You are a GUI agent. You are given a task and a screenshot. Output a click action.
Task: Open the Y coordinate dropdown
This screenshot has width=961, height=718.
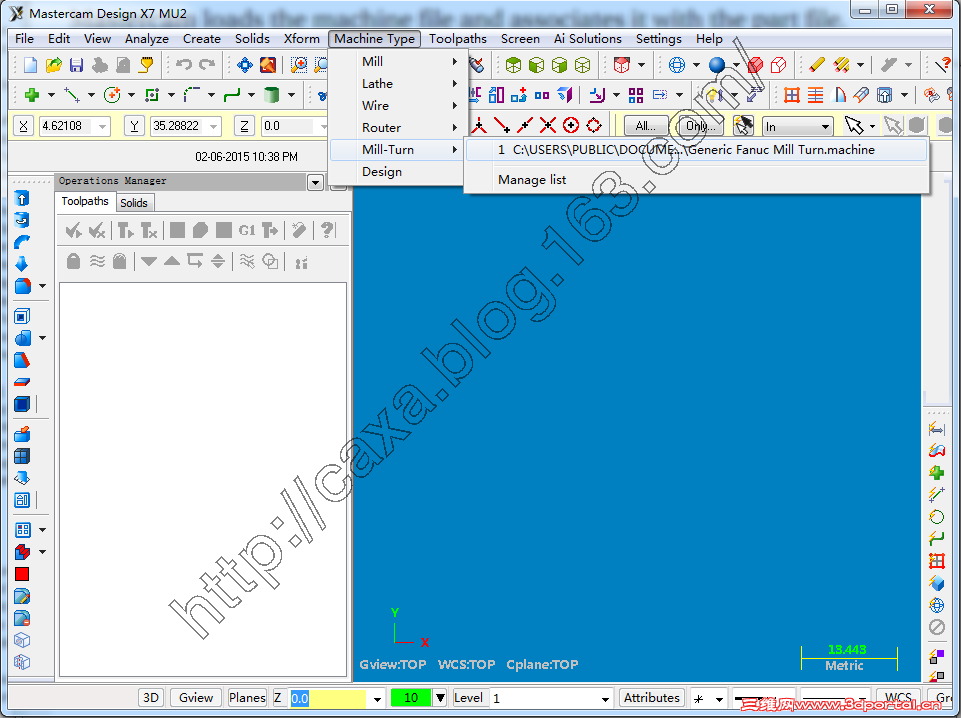click(214, 126)
